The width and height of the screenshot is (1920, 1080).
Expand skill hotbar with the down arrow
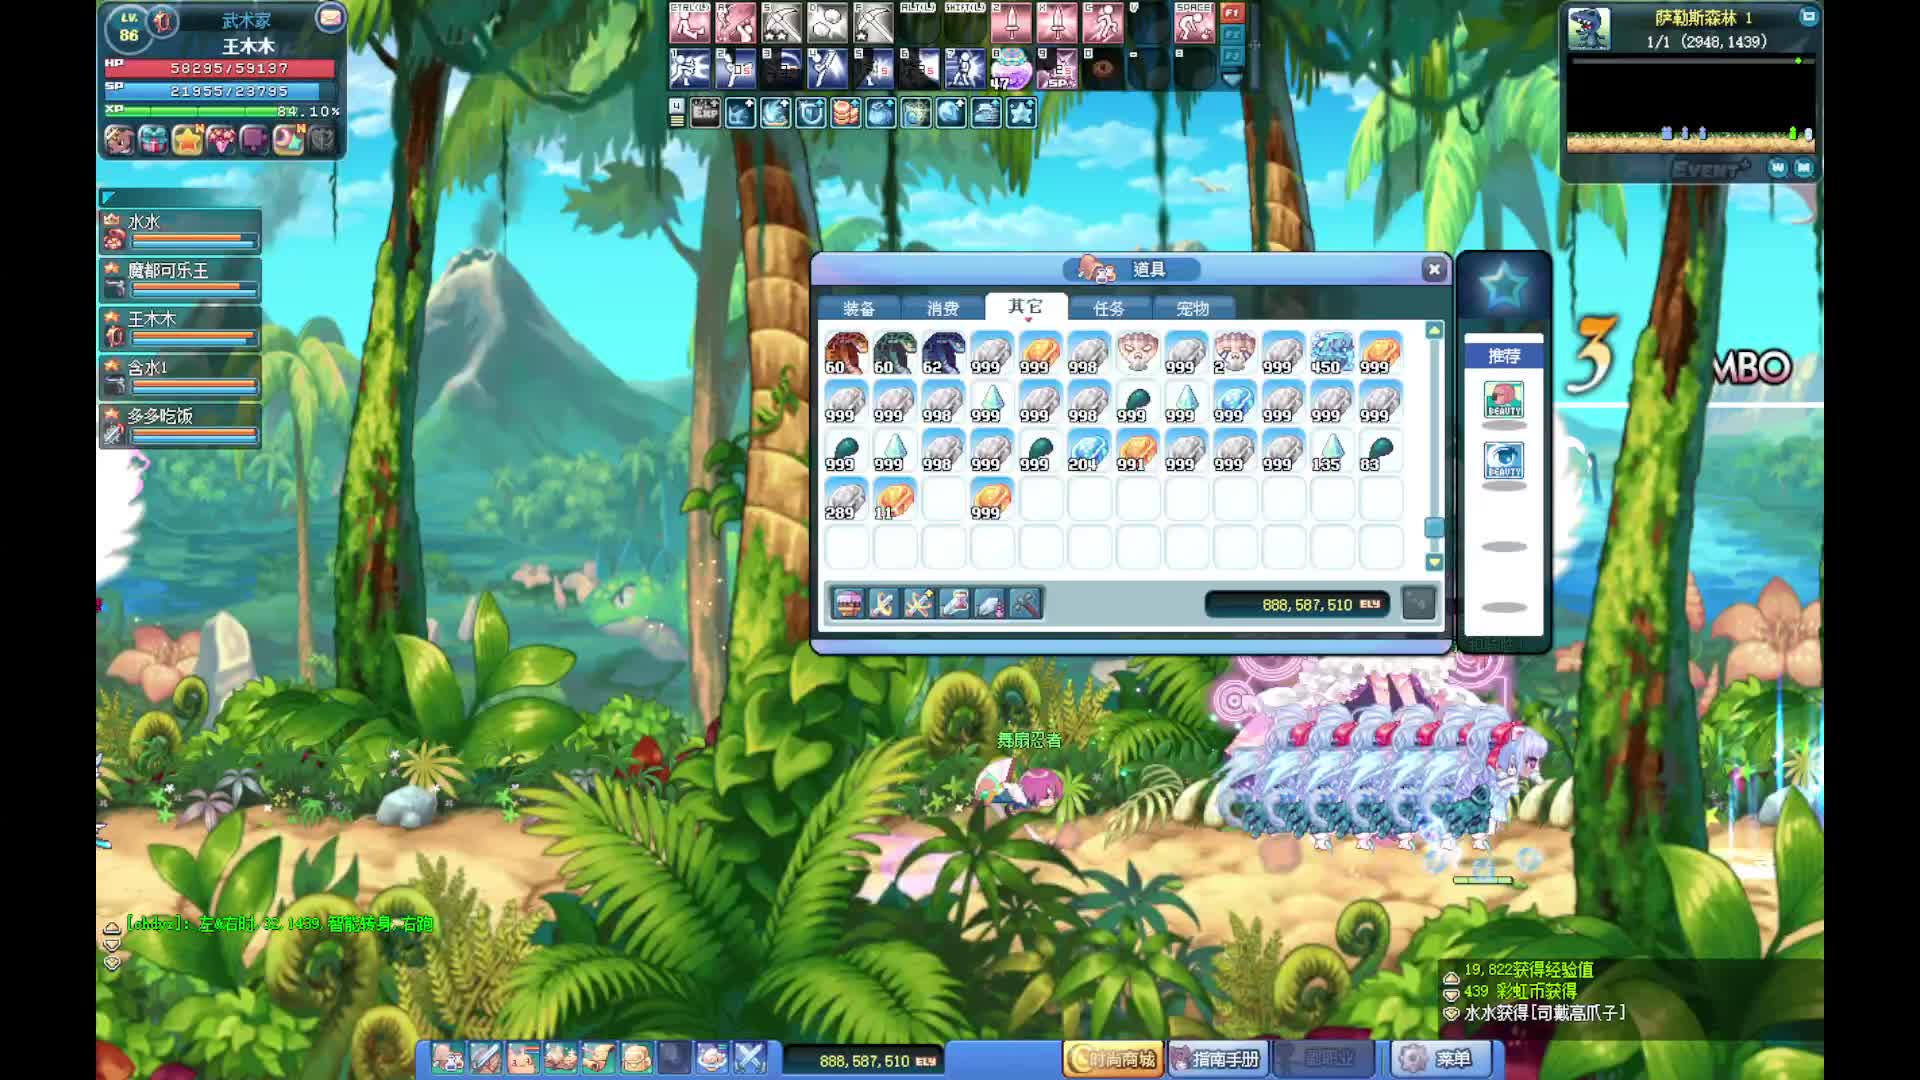pos(1232,78)
